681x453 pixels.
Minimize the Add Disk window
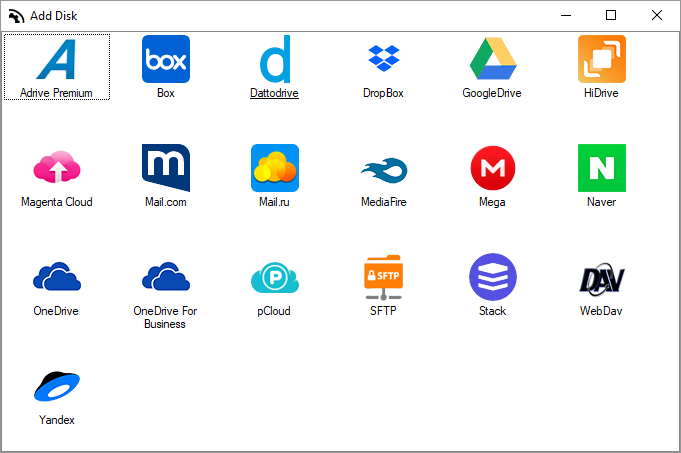point(566,16)
